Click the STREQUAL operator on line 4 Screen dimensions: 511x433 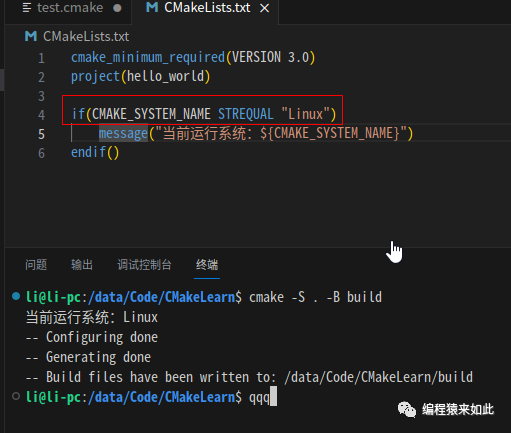246,114
